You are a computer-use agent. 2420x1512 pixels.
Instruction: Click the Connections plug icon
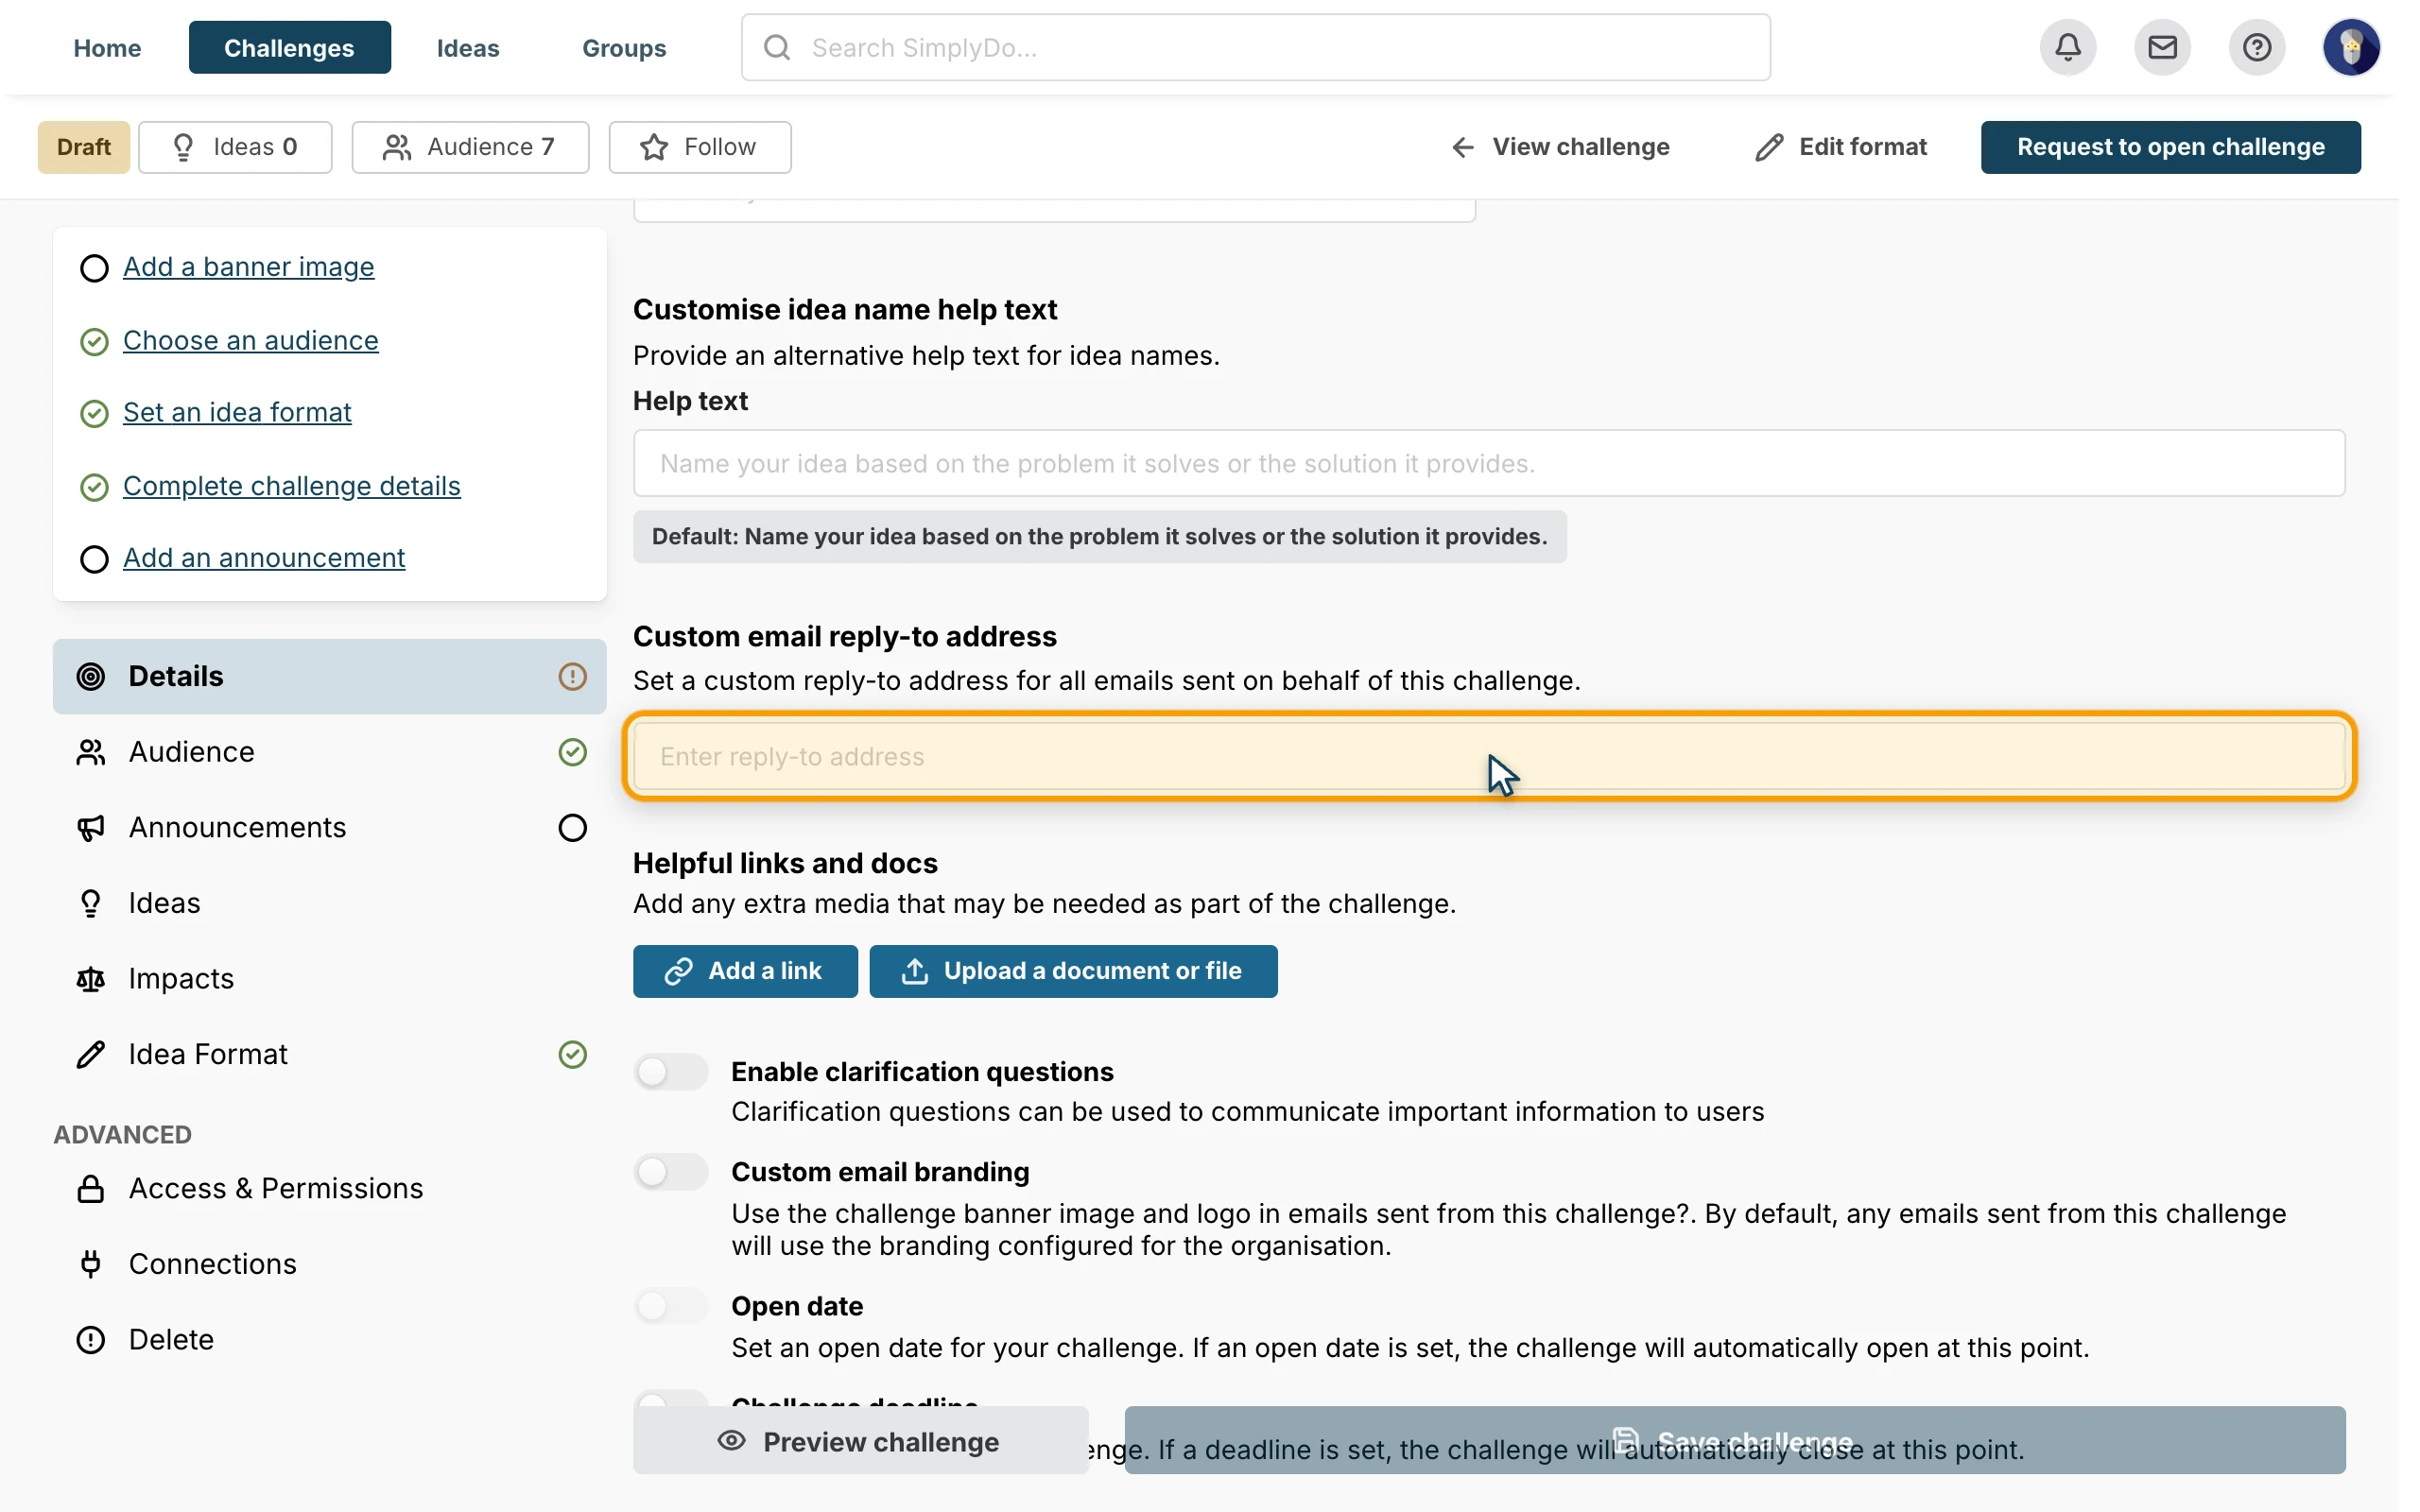(x=91, y=1264)
